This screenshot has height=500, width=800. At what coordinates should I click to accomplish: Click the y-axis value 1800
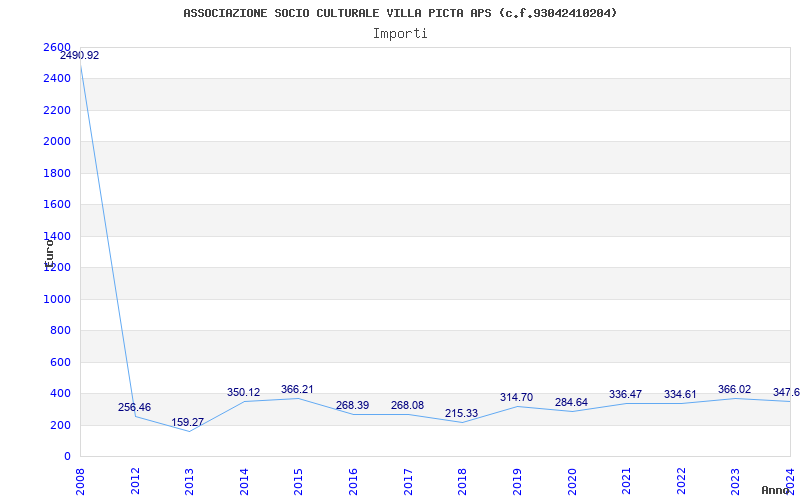pyautogui.click(x=57, y=173)
